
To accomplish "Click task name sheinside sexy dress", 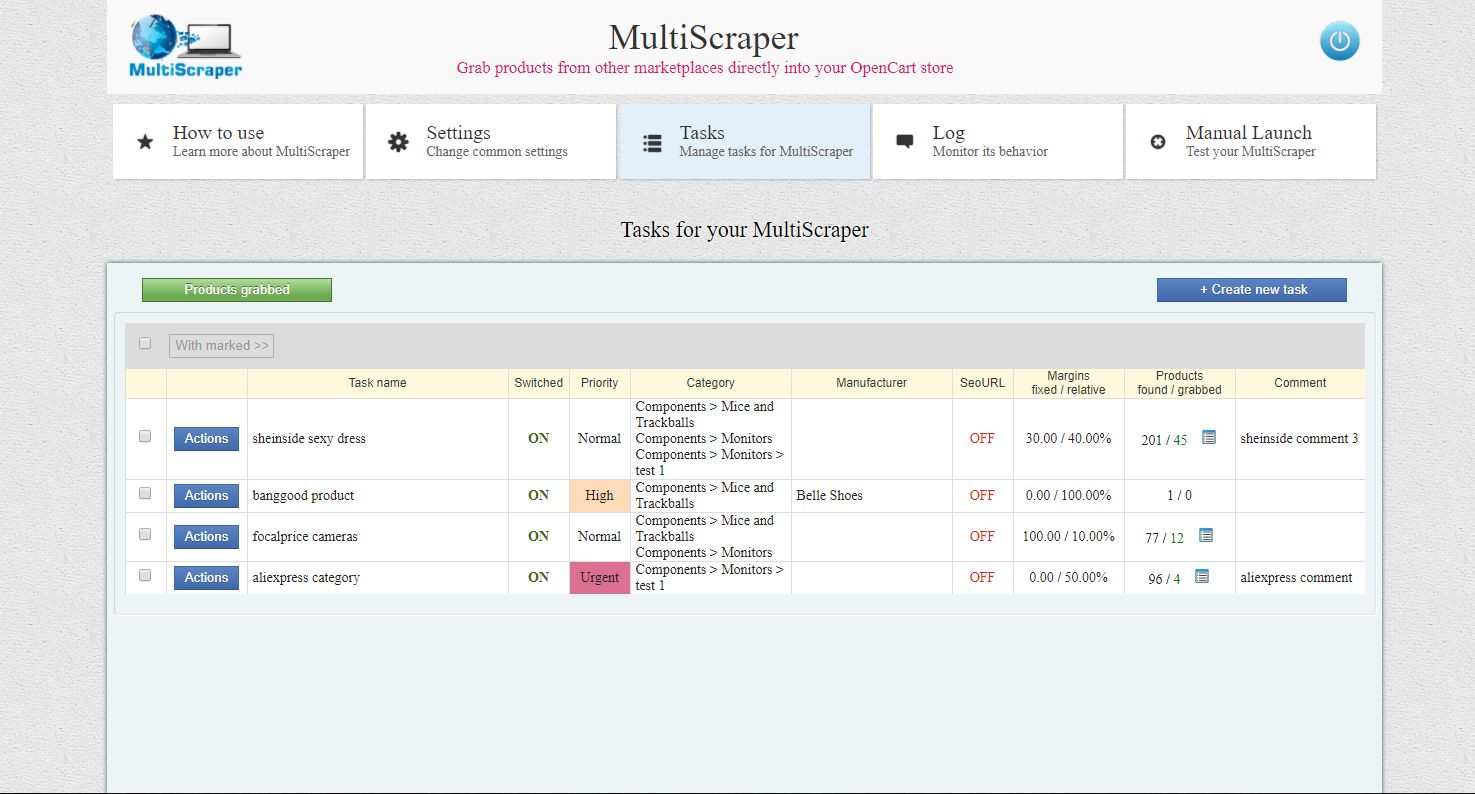I will point(309,438).
